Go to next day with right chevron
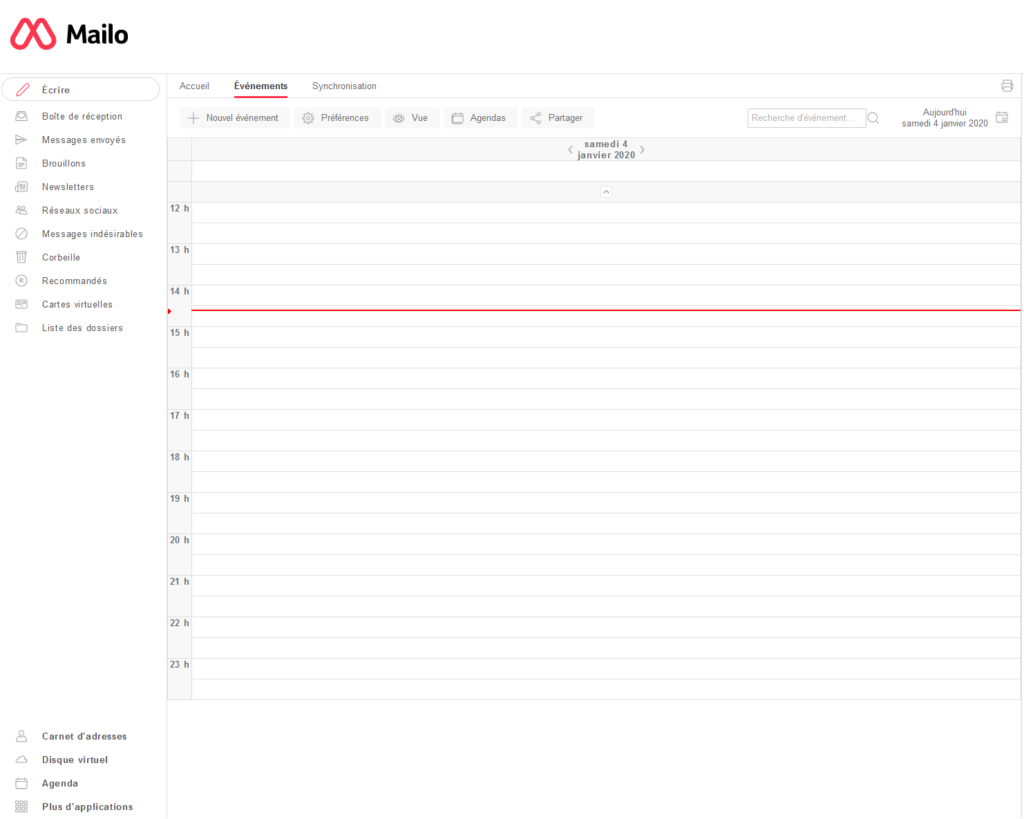 [643, 150]
